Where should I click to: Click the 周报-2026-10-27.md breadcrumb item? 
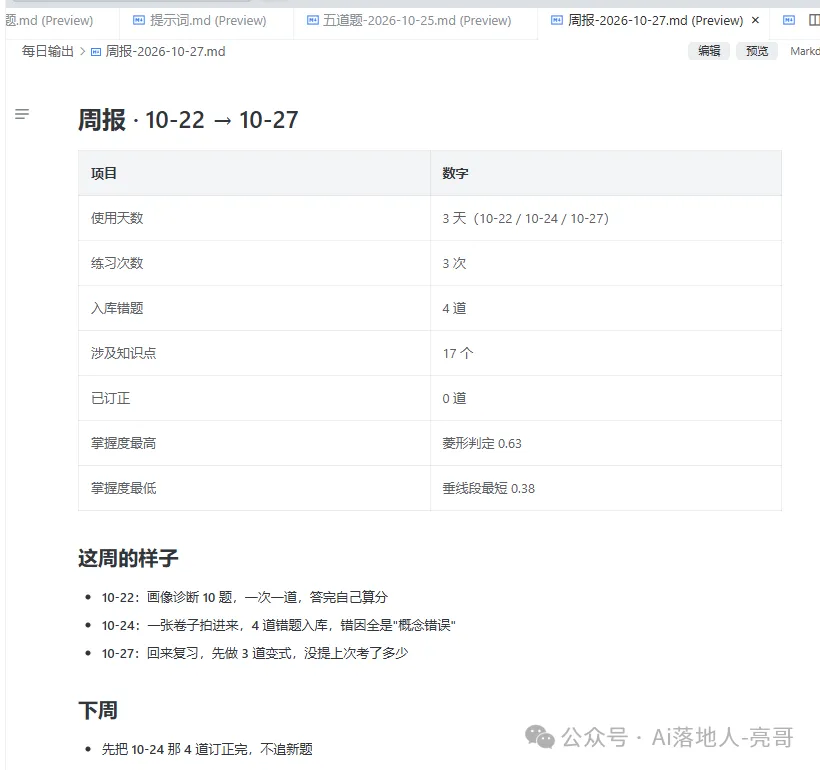pos(165,51)
